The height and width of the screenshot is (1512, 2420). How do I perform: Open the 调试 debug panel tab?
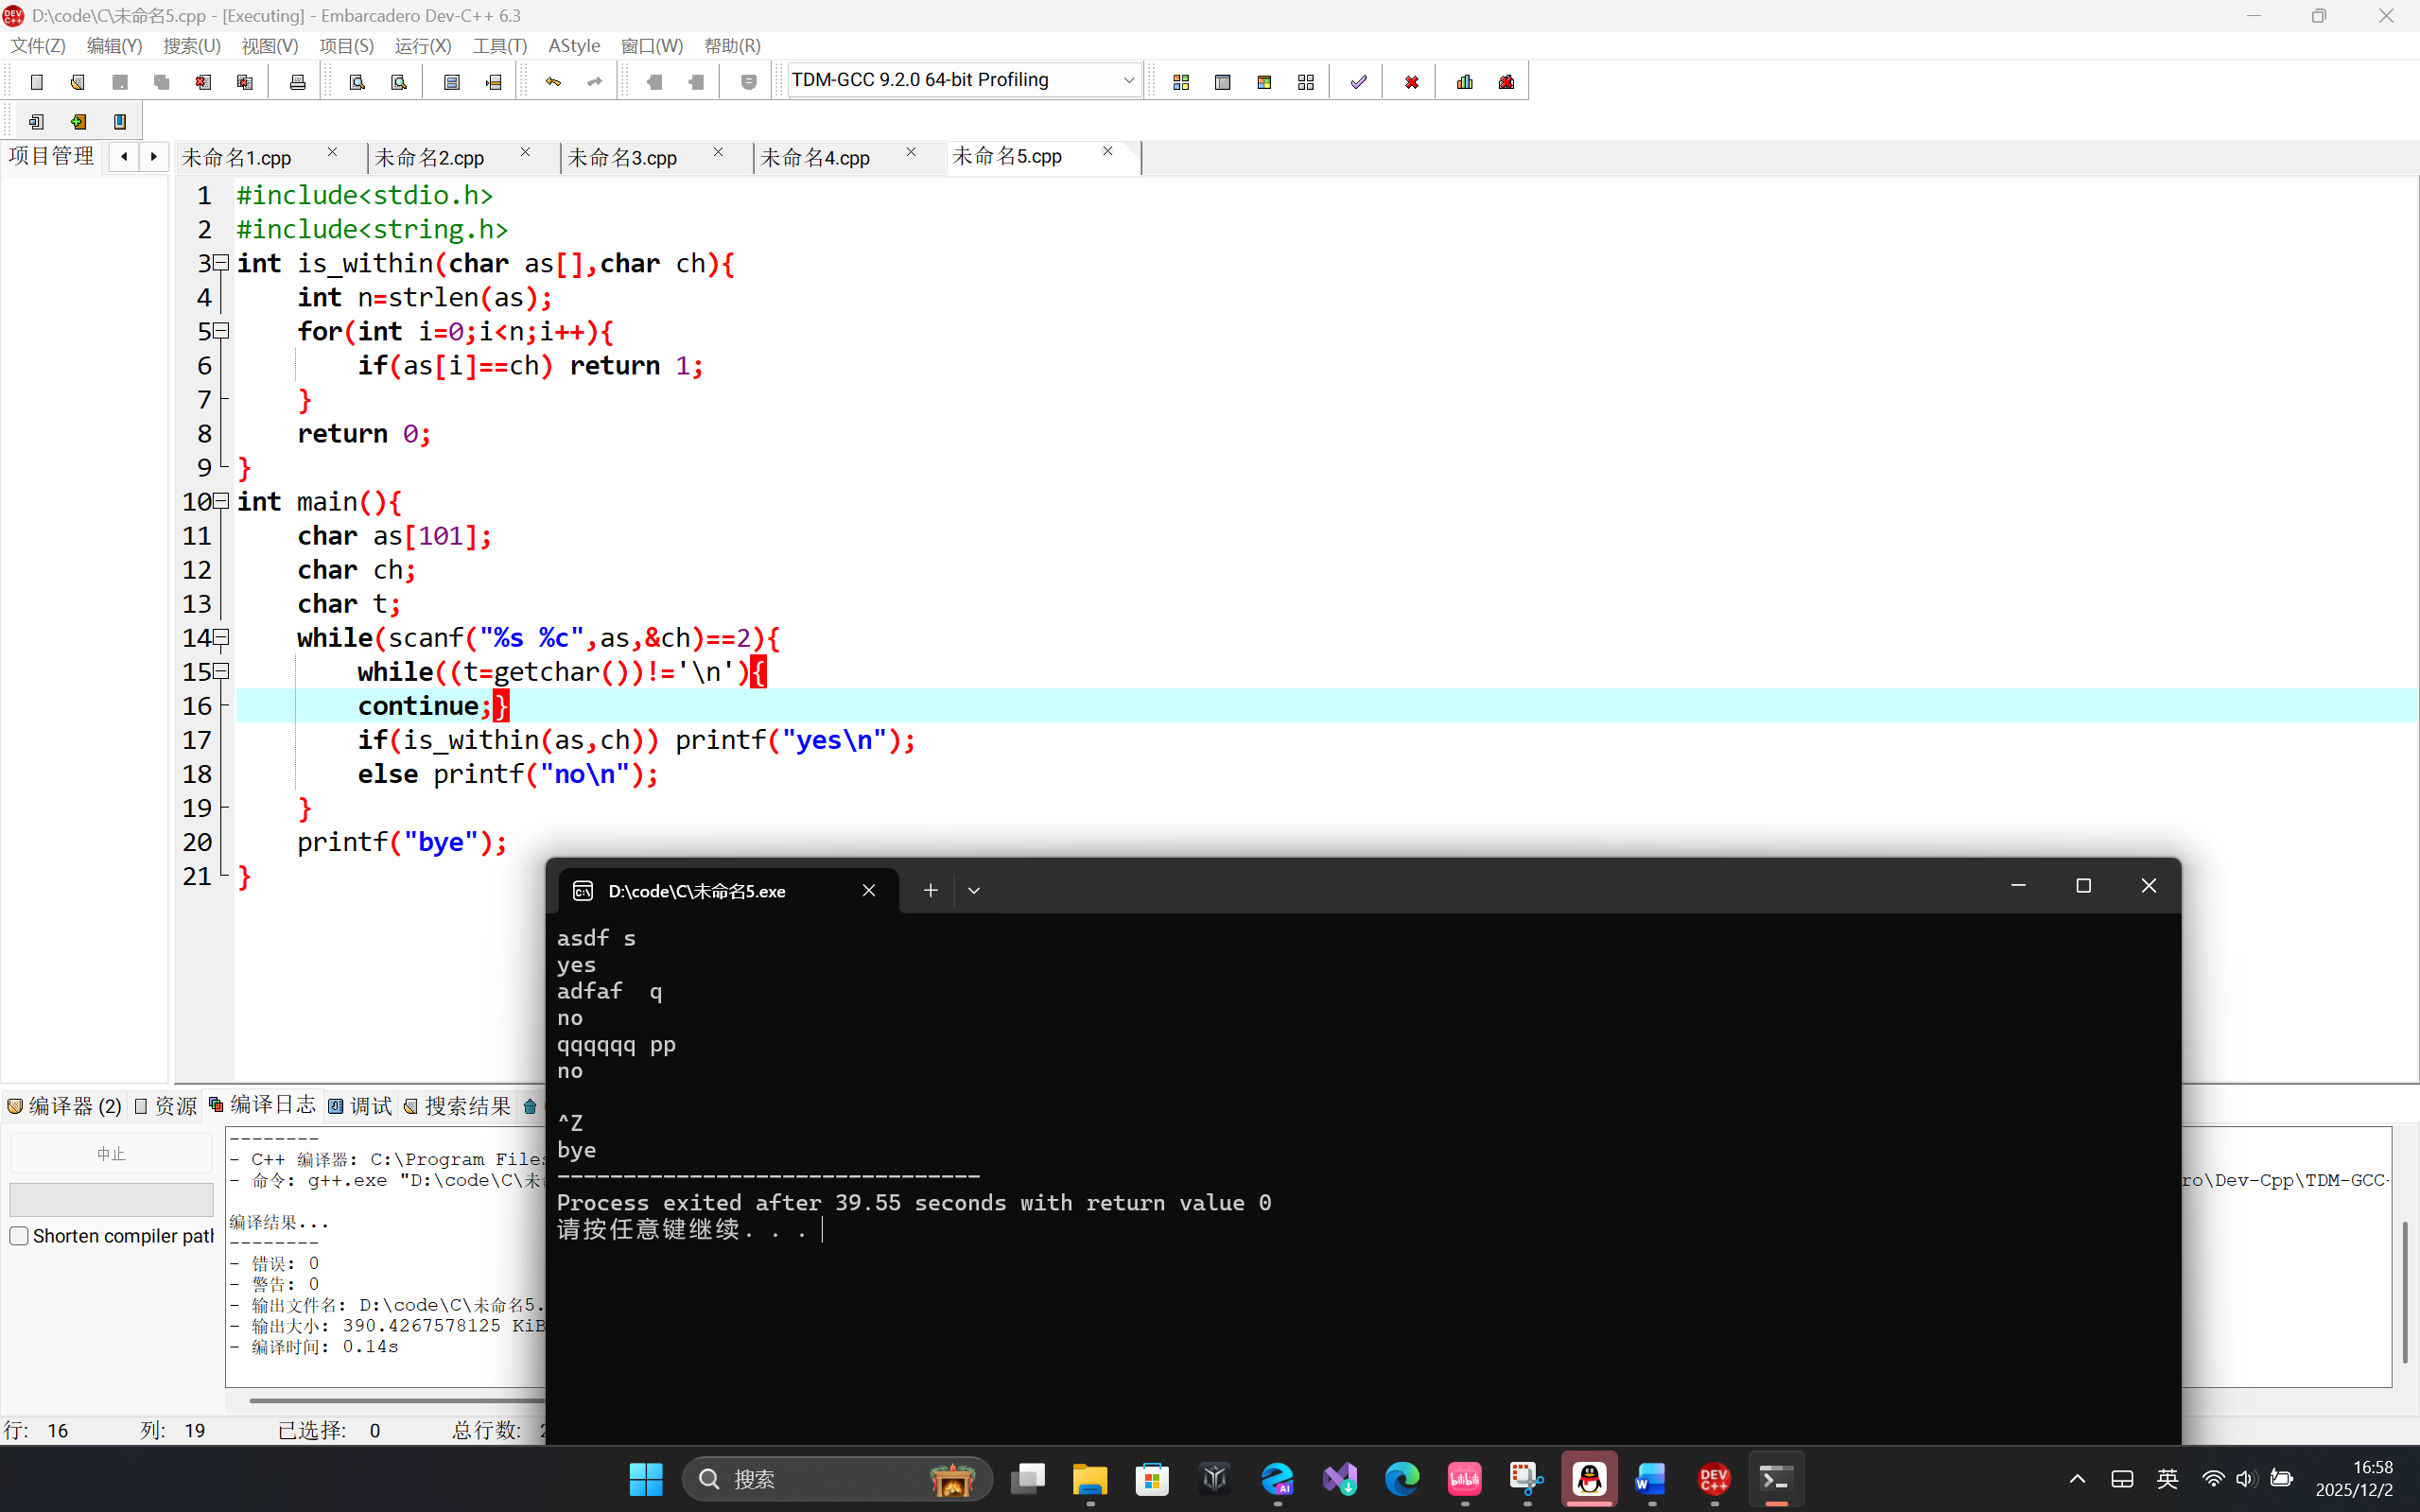pyautogui.click(x=361, y=1106)
